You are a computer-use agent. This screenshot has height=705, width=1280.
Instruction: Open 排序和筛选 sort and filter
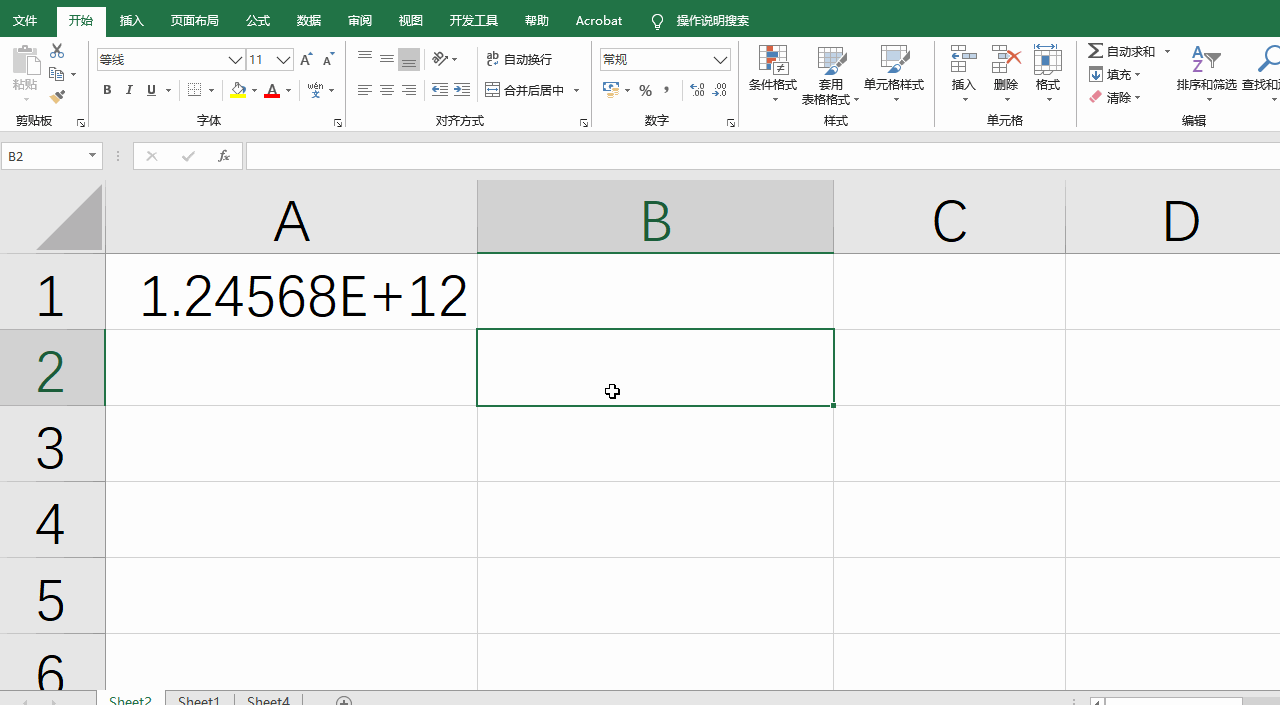[x=1207, y=74]
